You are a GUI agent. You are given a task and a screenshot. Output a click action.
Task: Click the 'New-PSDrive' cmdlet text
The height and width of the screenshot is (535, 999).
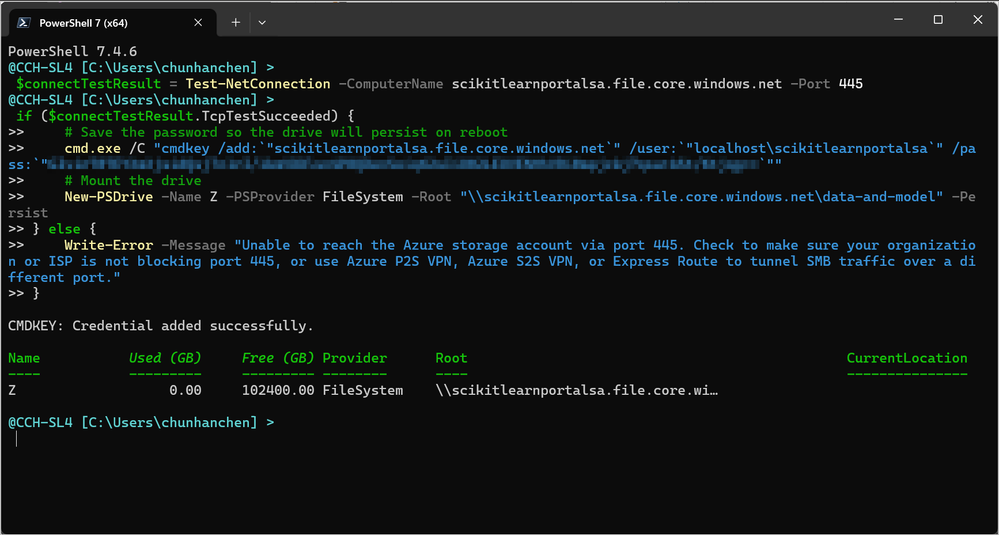pos(108,197)
